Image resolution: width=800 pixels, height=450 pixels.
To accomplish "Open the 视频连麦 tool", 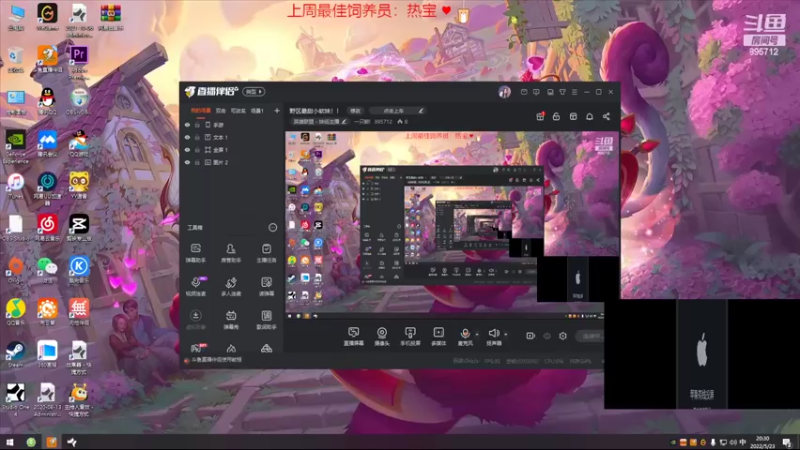I will [x=195, y=286].
